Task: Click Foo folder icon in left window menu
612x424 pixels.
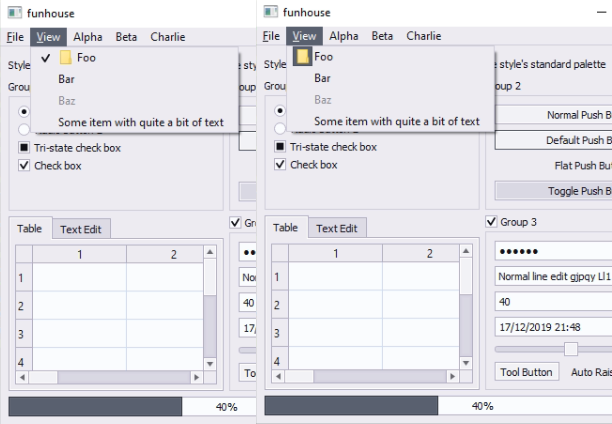Action: 66,57
